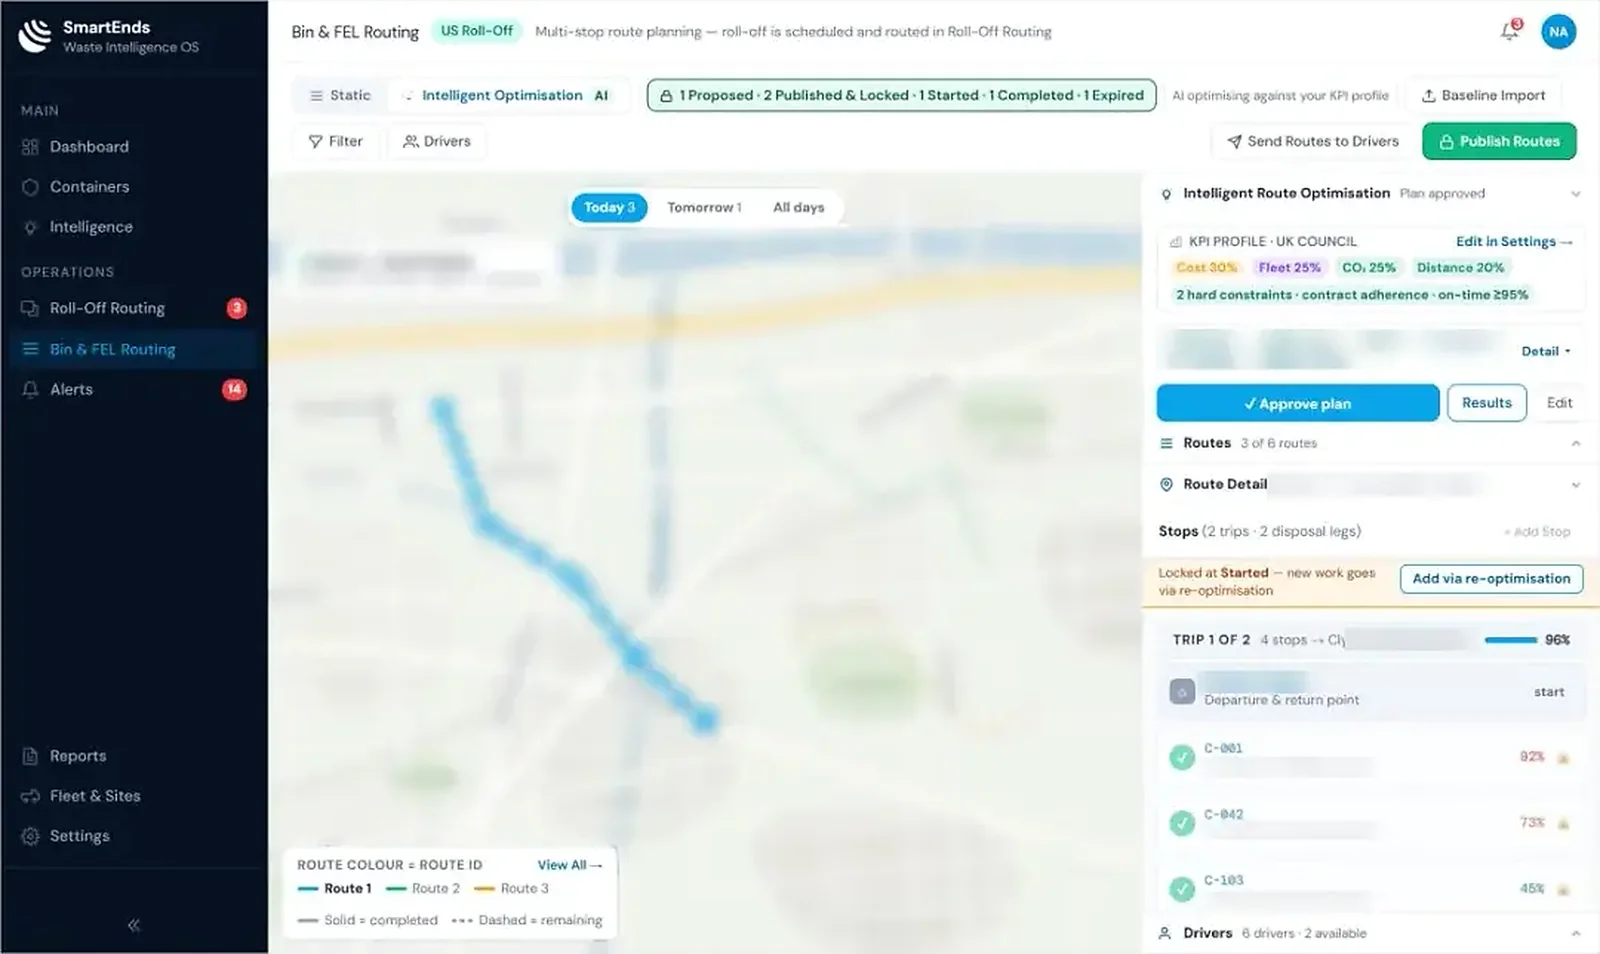Click the SmartEnds logo
Viewport: 1600px width, 954px height.
tap(35, 35)
